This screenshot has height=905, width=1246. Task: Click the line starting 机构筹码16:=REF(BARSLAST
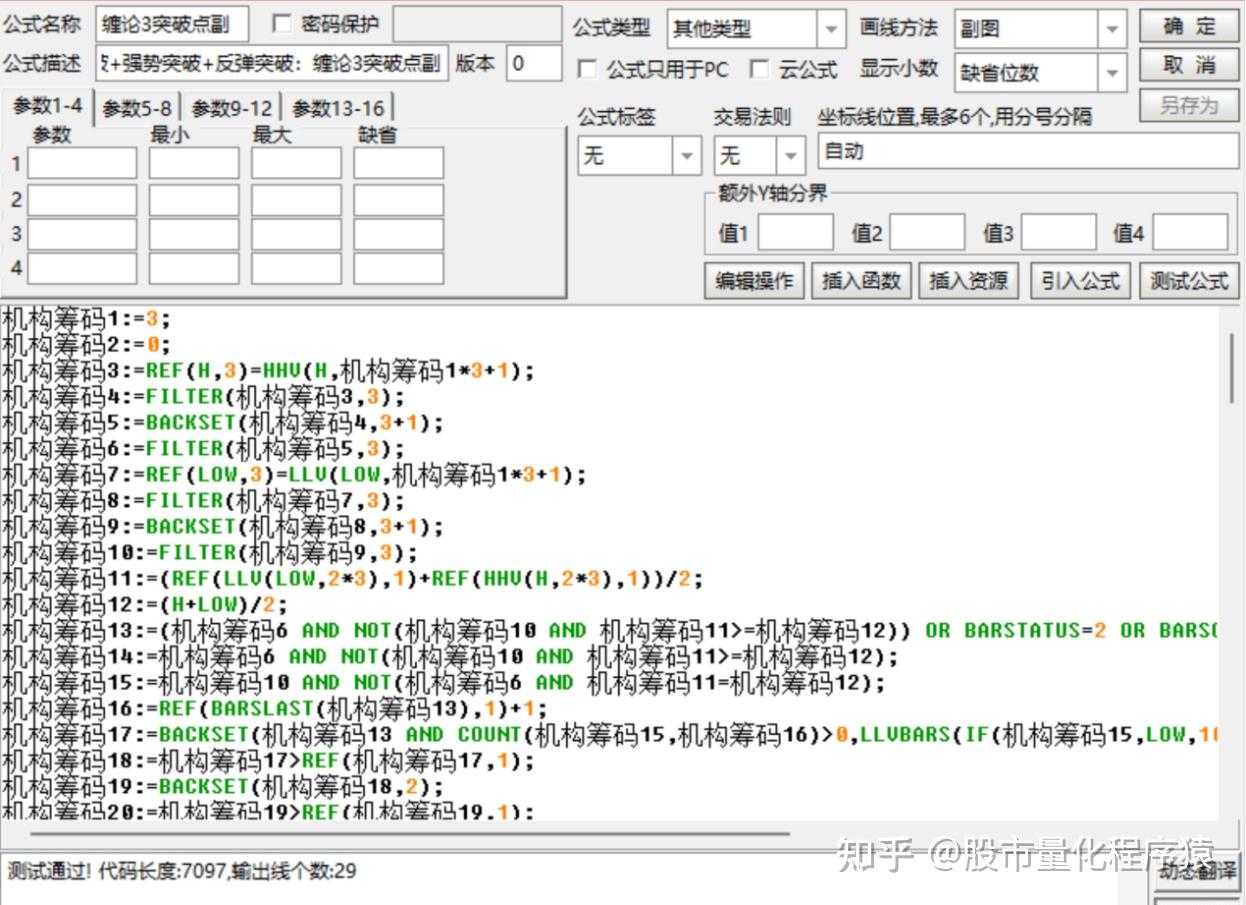click(x=274, y=709)
